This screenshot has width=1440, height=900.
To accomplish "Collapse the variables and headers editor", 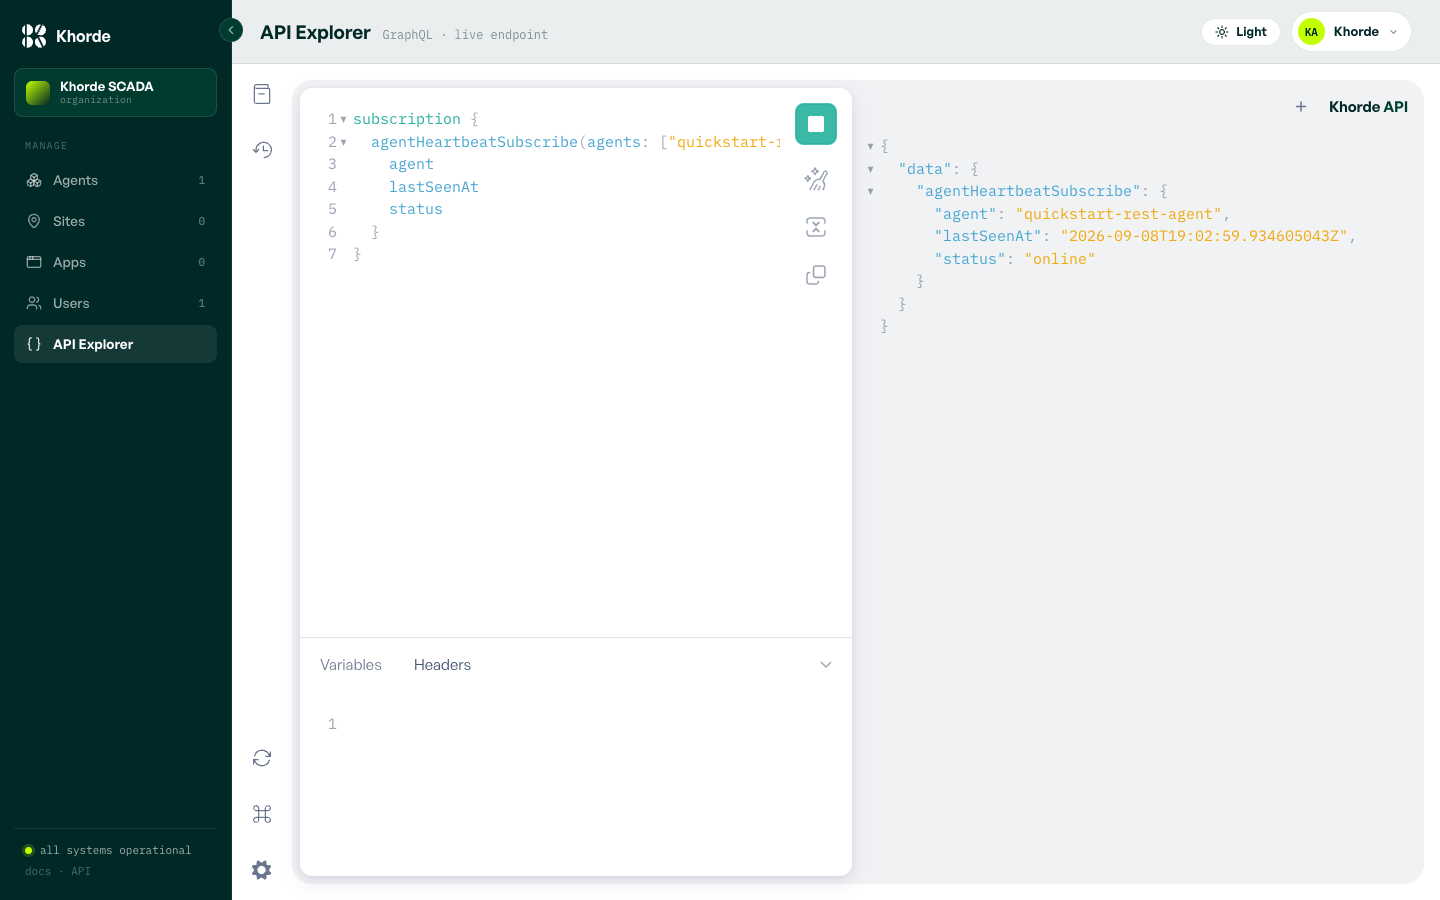I will click(x=826, y=665).
